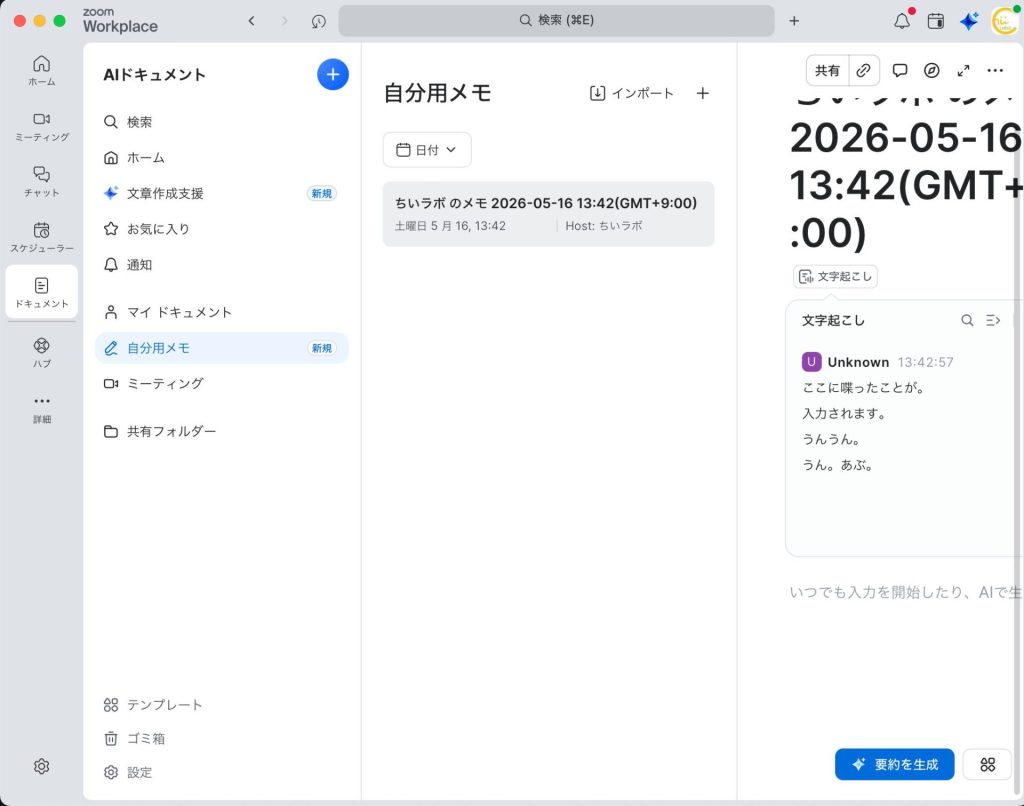Open テンプレート at sidebar bottom
This screenshot has height=806, width=1024.
click(x=153, y=705)
